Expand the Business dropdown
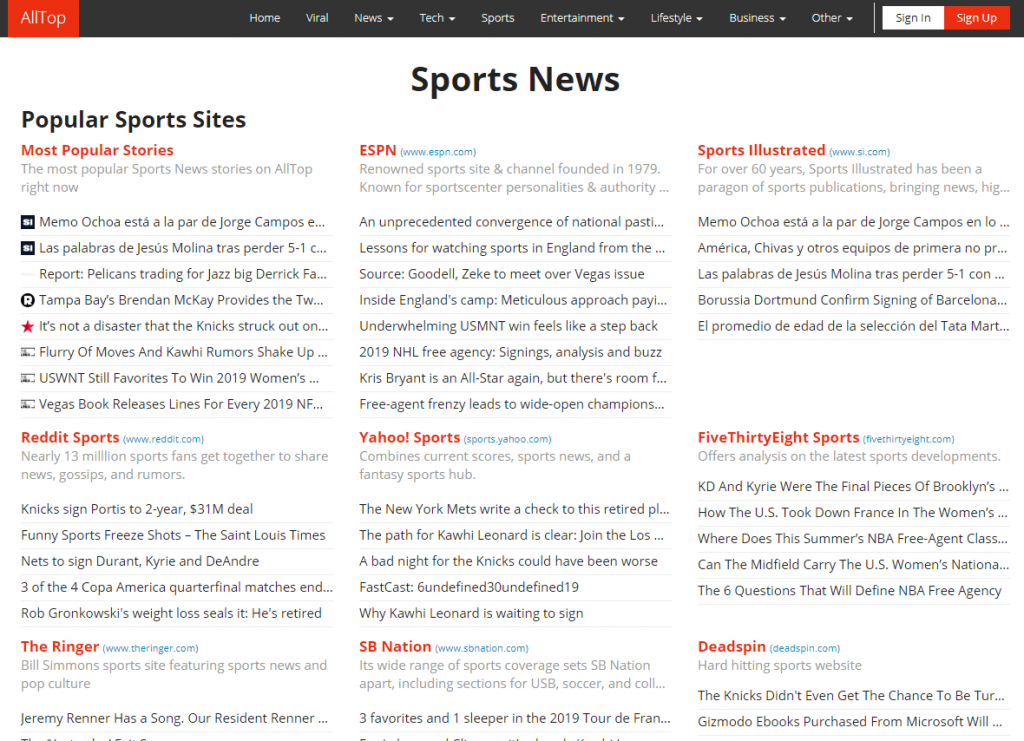 [x=757, y=18]
